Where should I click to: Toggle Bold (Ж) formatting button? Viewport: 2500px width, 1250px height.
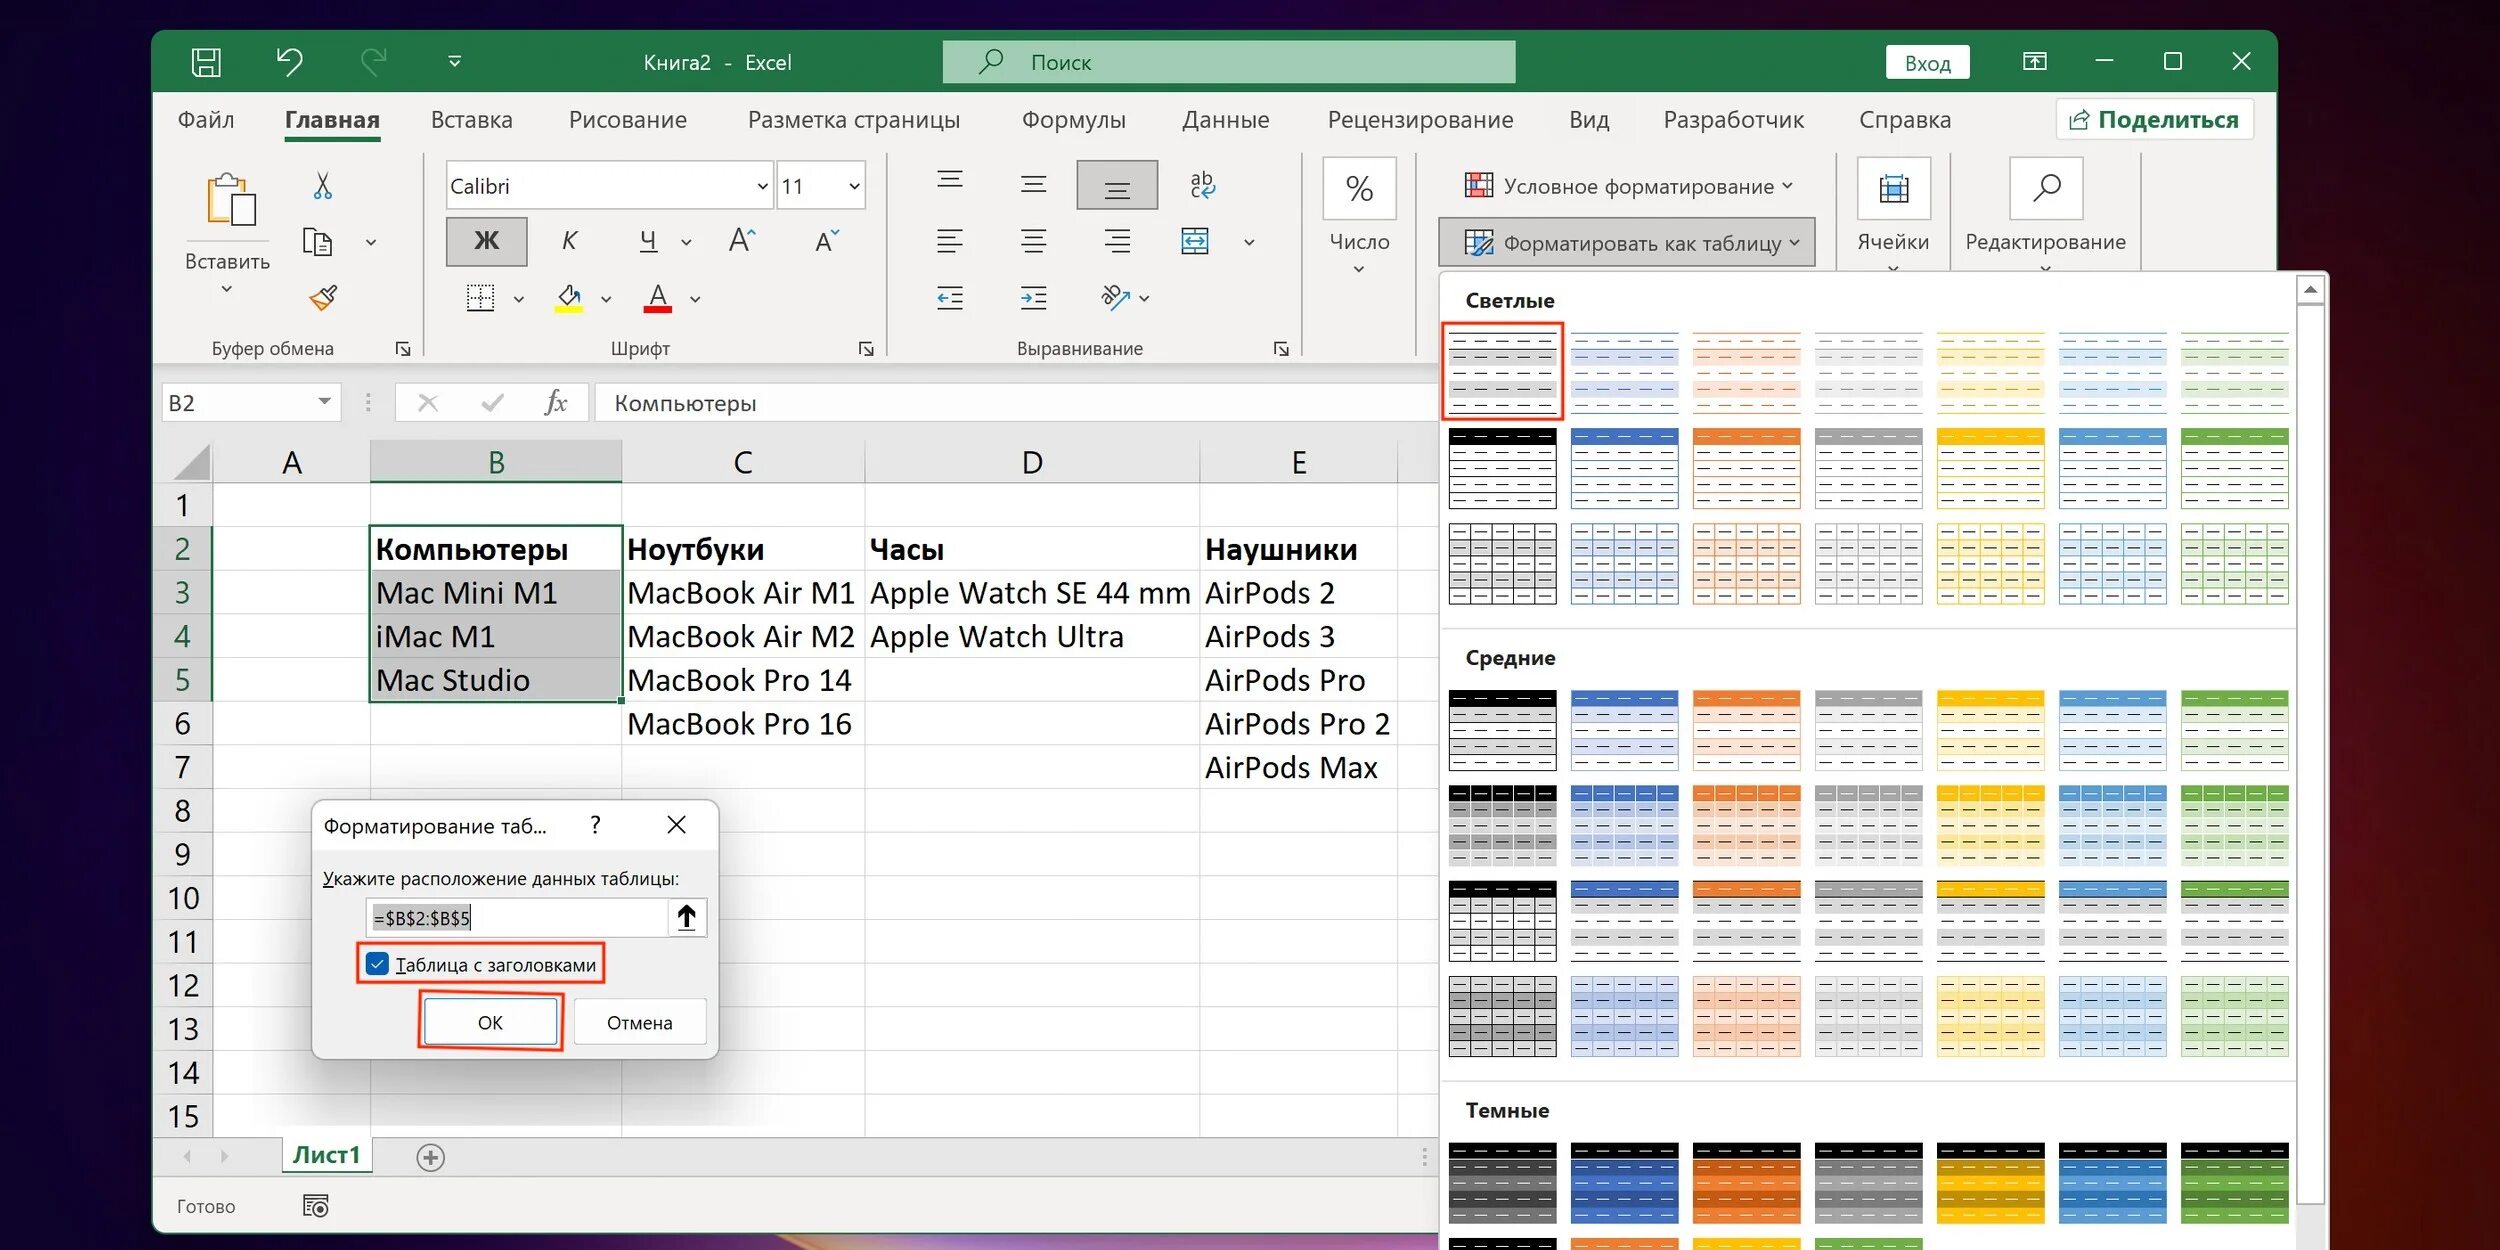[x=486, y=241]
